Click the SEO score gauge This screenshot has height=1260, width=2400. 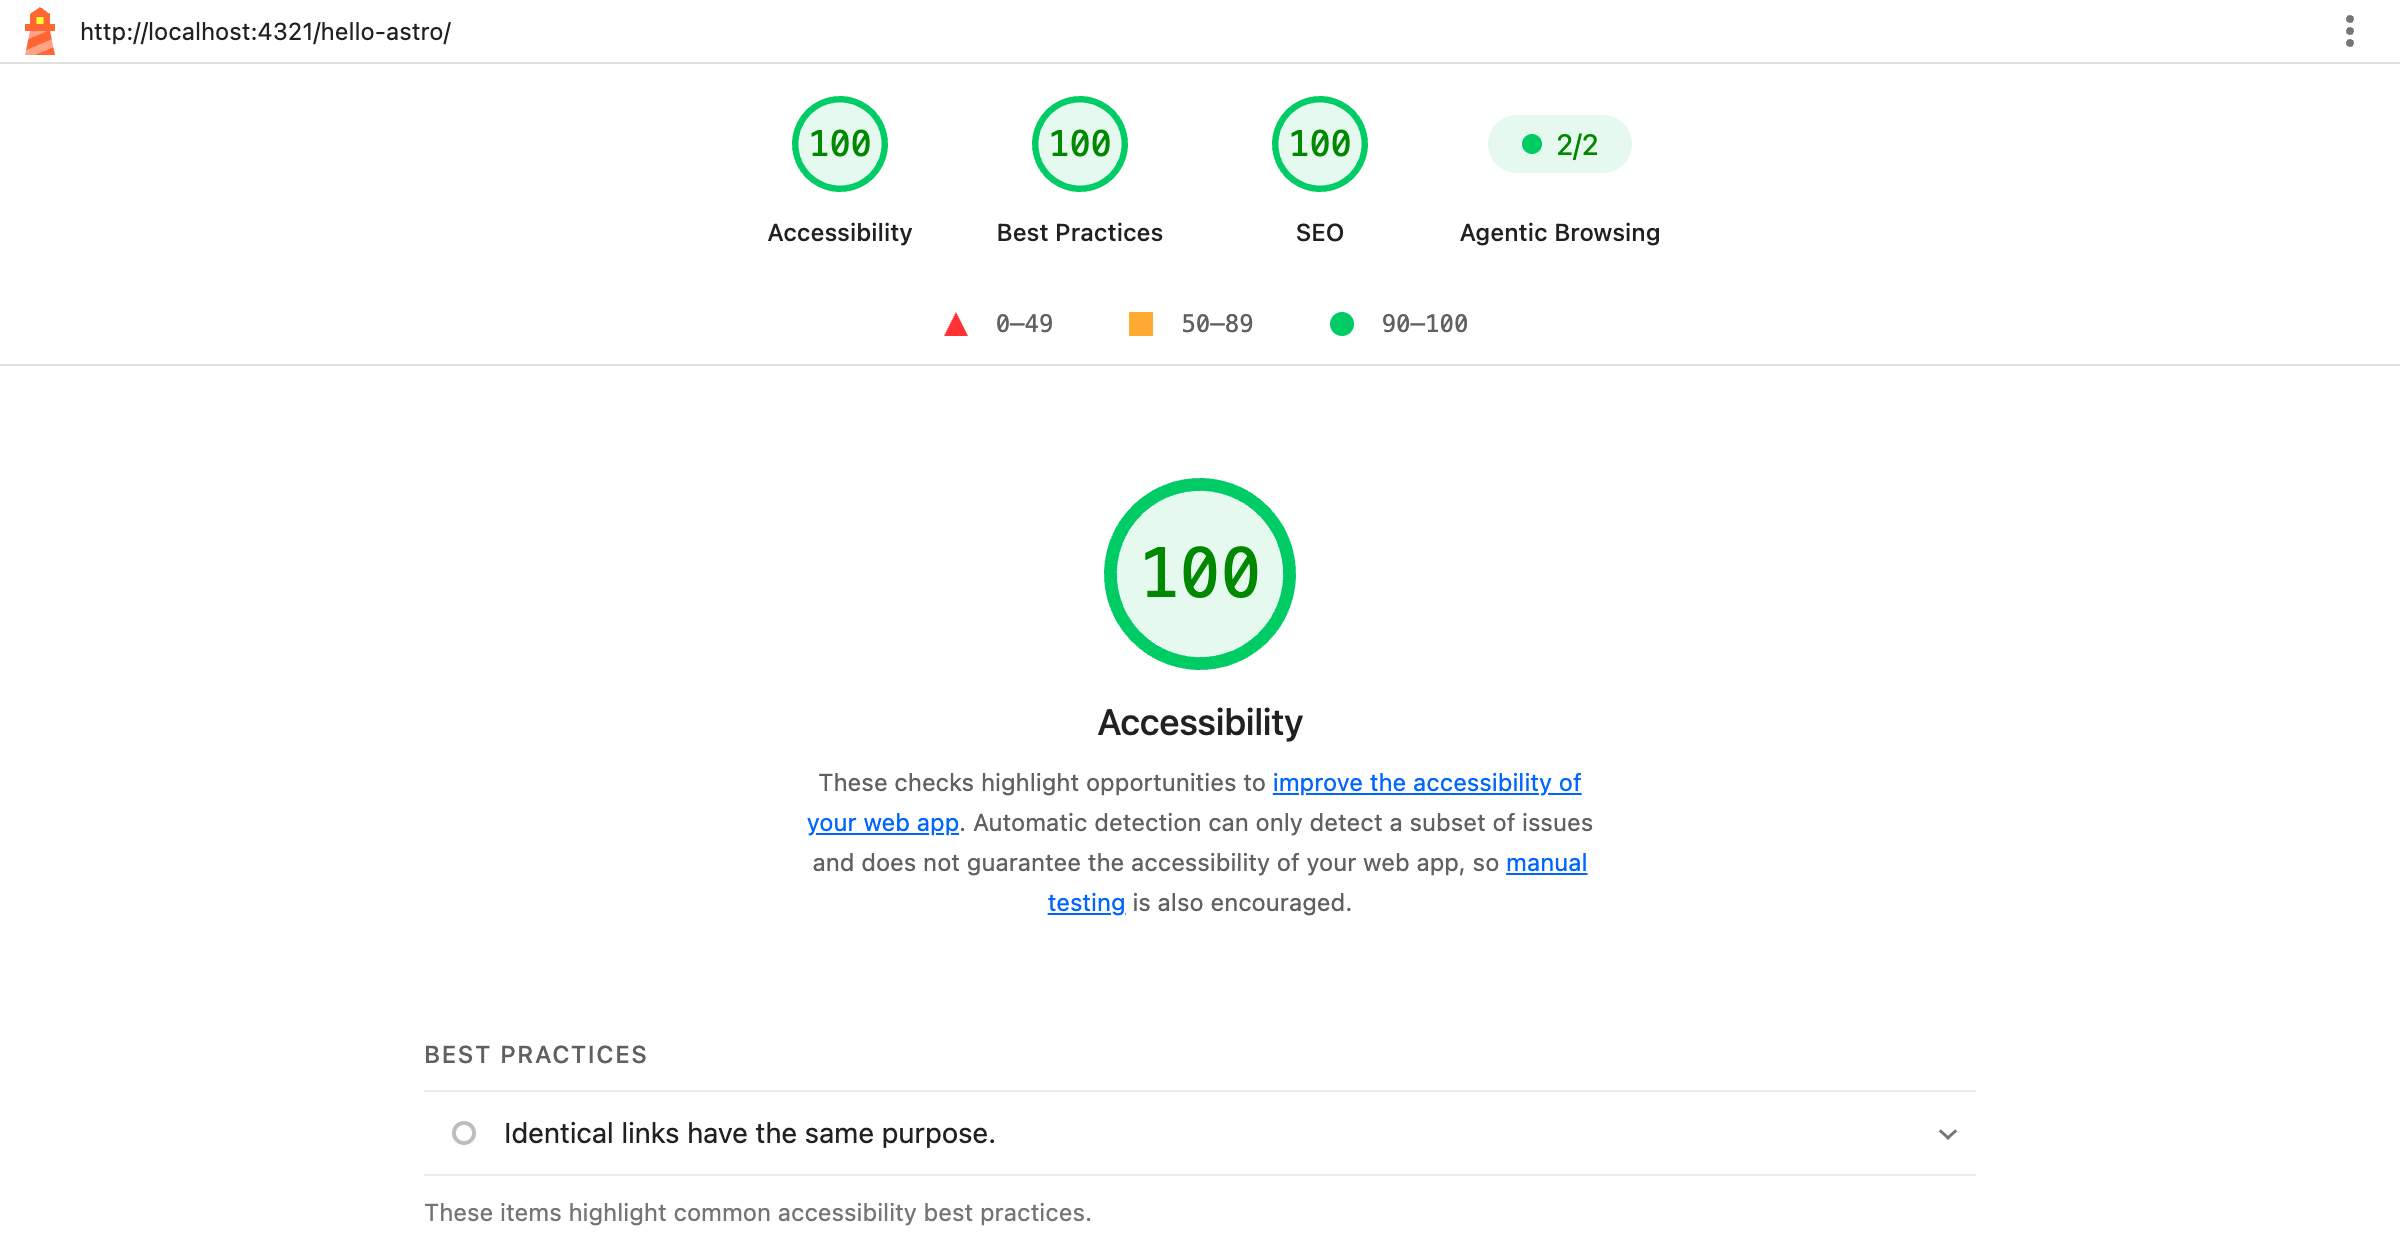[x=1320, y=144]
